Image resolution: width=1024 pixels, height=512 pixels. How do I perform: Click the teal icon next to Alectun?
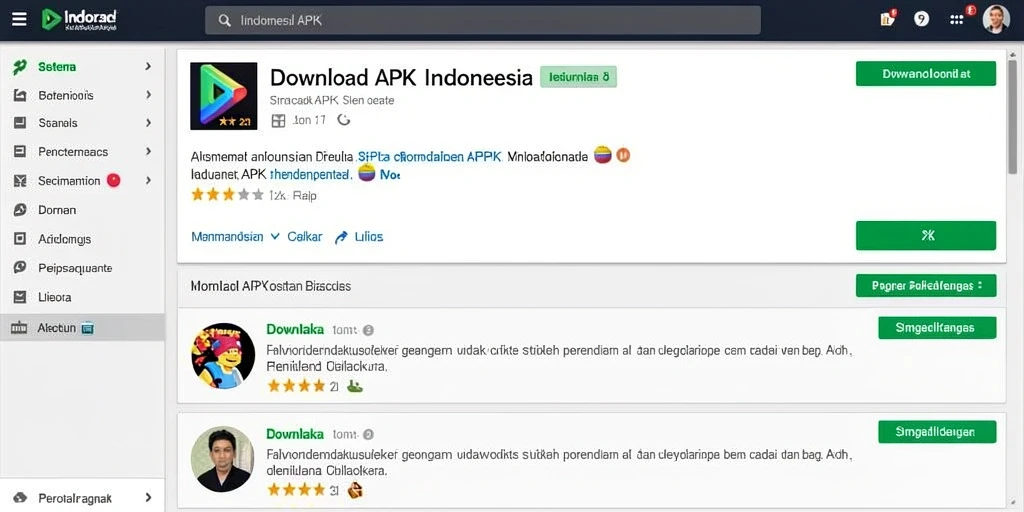(88, 328)
